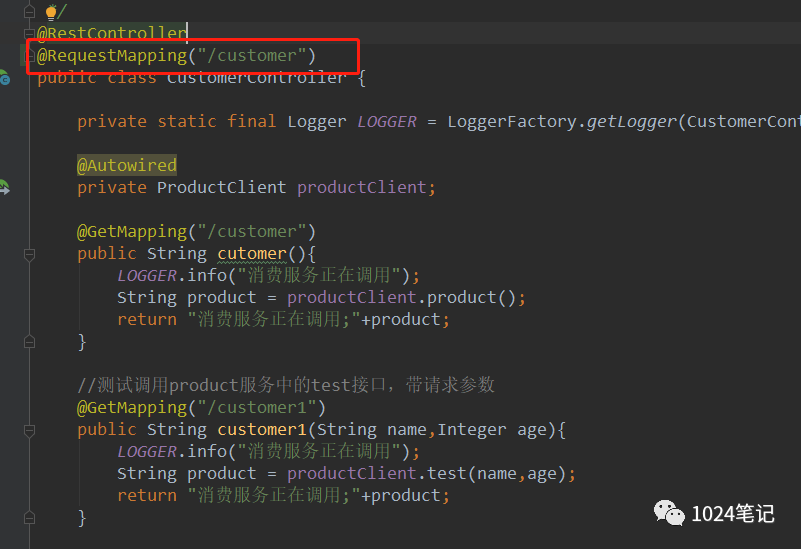Collapse the cutomer() method fold marker
Viewport: 801px width, 549px height.
[x=29, y=254]
